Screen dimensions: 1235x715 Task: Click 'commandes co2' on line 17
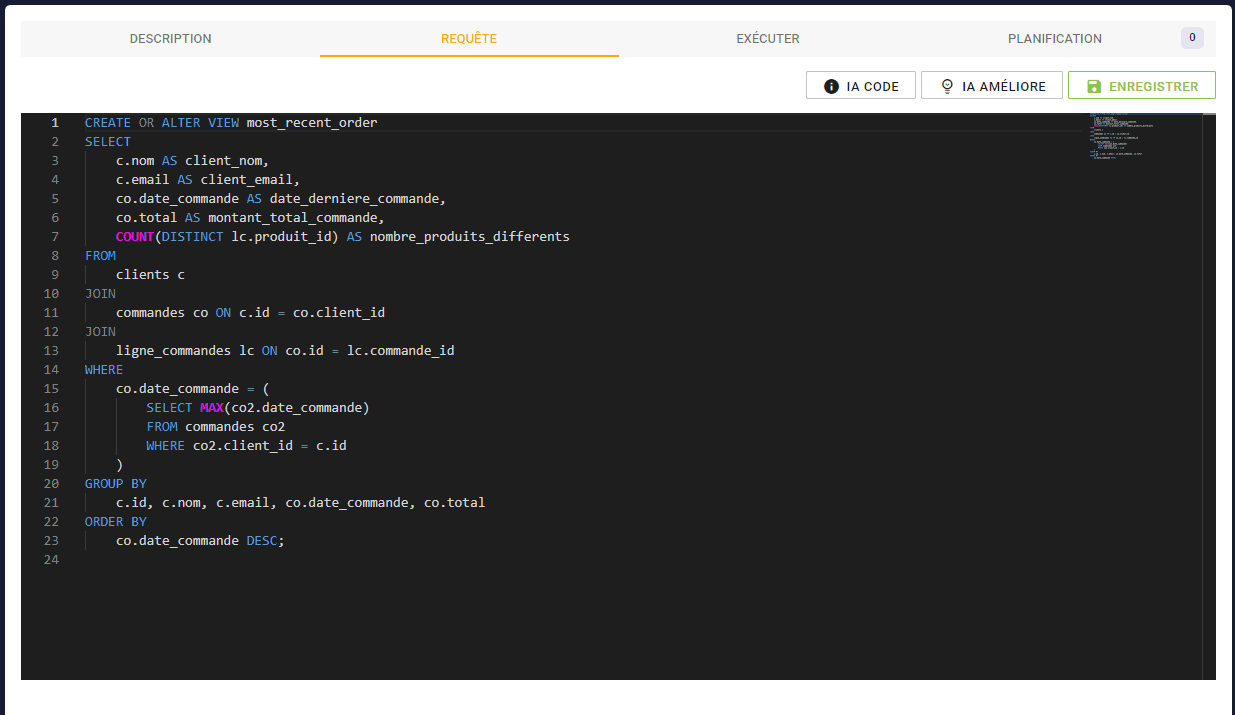coord(235,427)
